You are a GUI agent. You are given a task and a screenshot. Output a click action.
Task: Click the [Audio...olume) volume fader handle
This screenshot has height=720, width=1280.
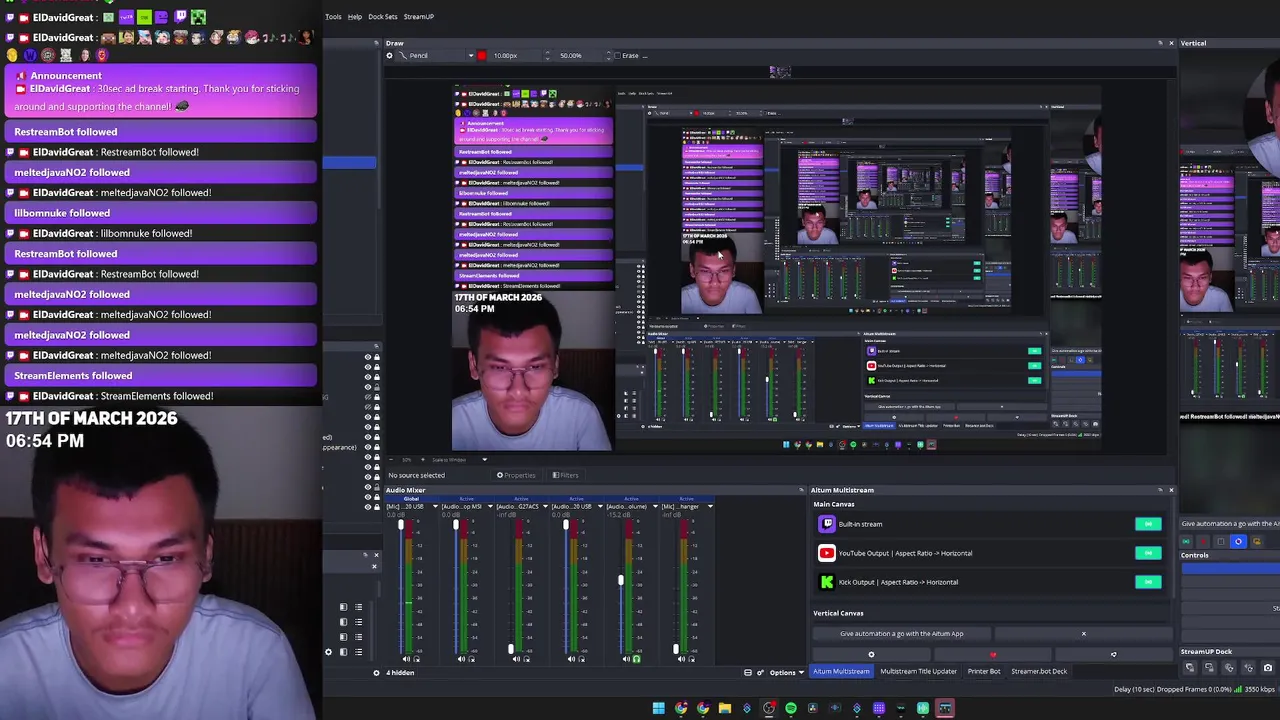[x=621, y=580]
